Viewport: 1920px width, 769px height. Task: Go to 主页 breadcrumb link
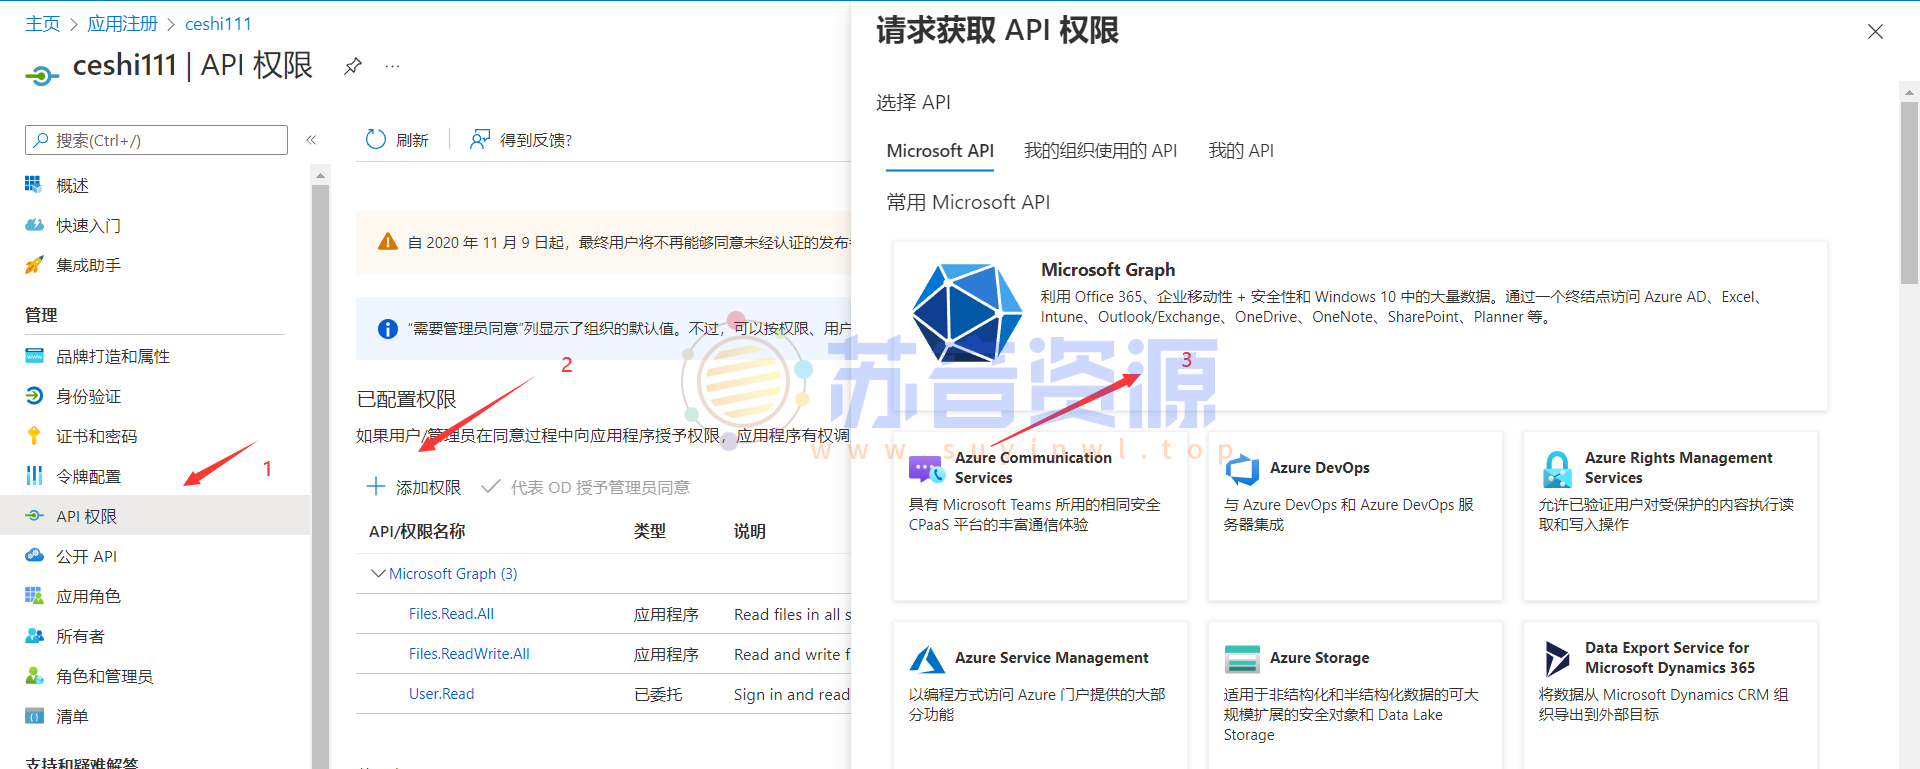click(x=43, y=24)
